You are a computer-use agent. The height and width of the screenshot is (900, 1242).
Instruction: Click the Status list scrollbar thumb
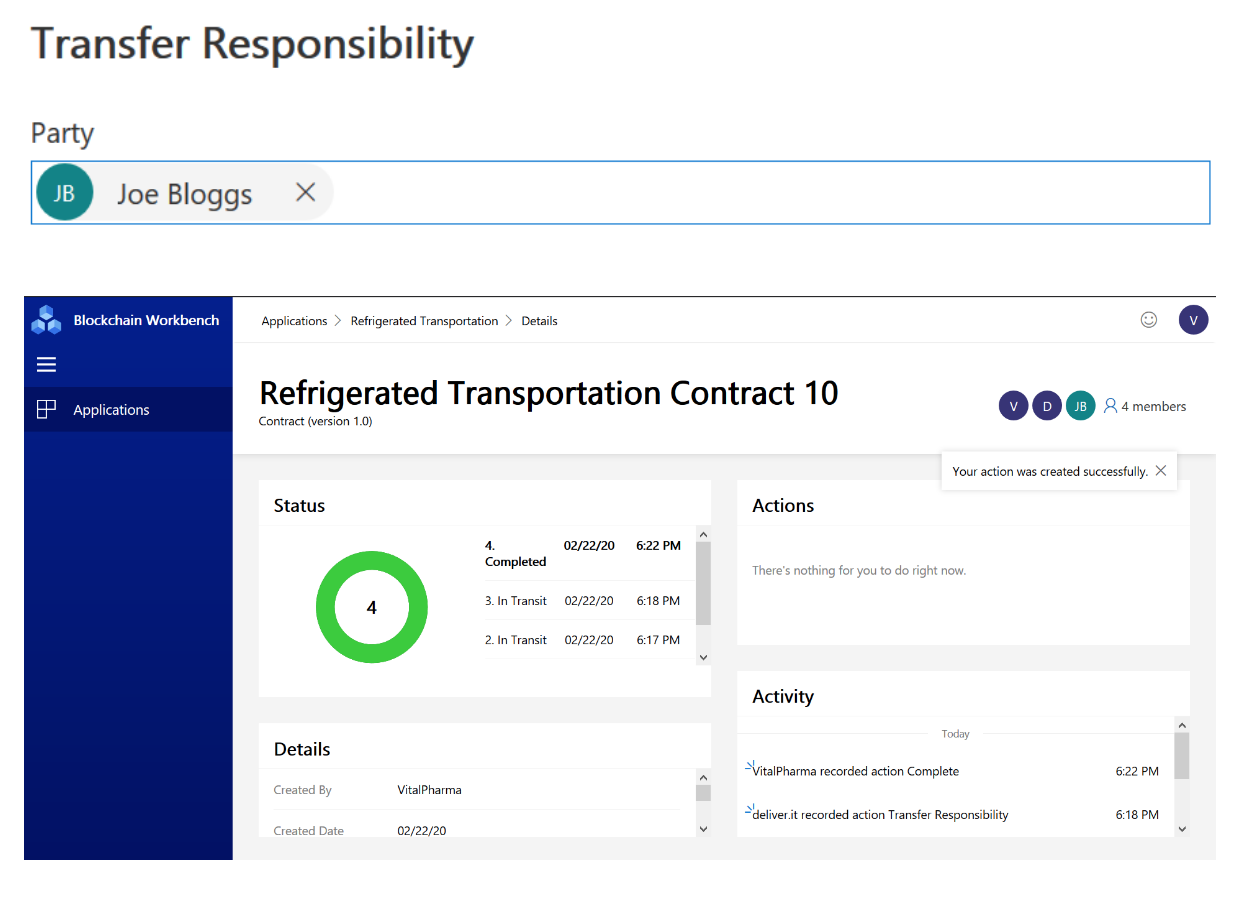click(703, 583)
